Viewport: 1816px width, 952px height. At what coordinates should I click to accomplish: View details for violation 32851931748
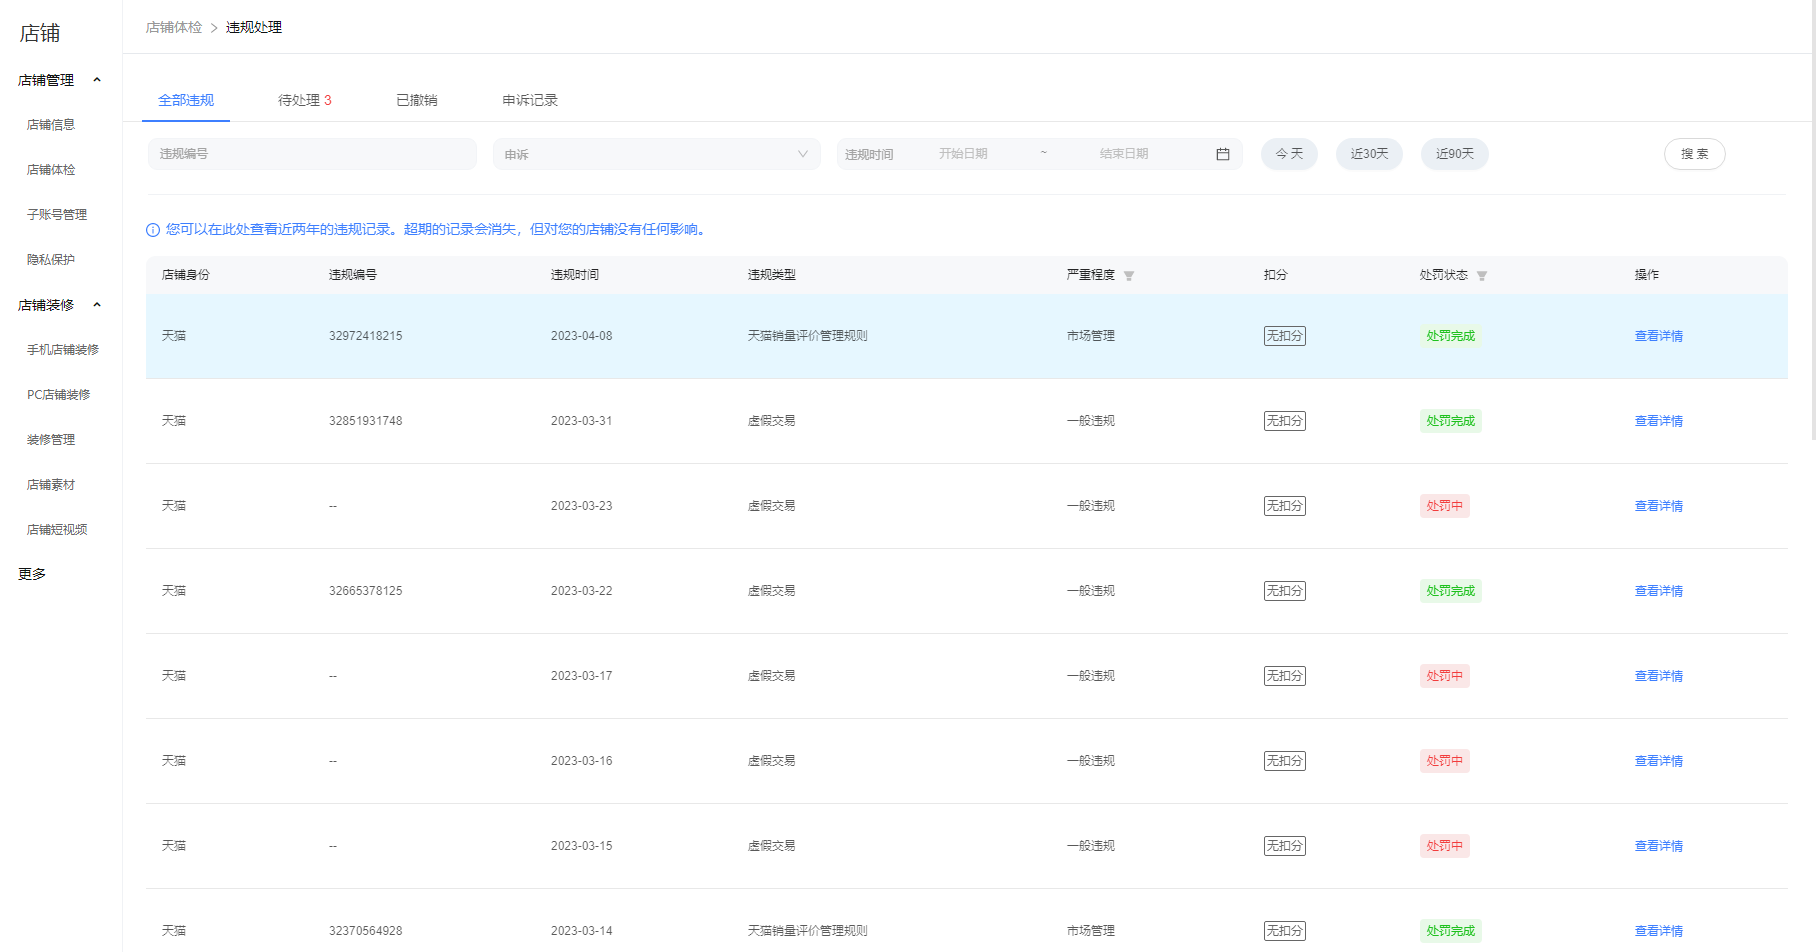[x=1659, y=421]
